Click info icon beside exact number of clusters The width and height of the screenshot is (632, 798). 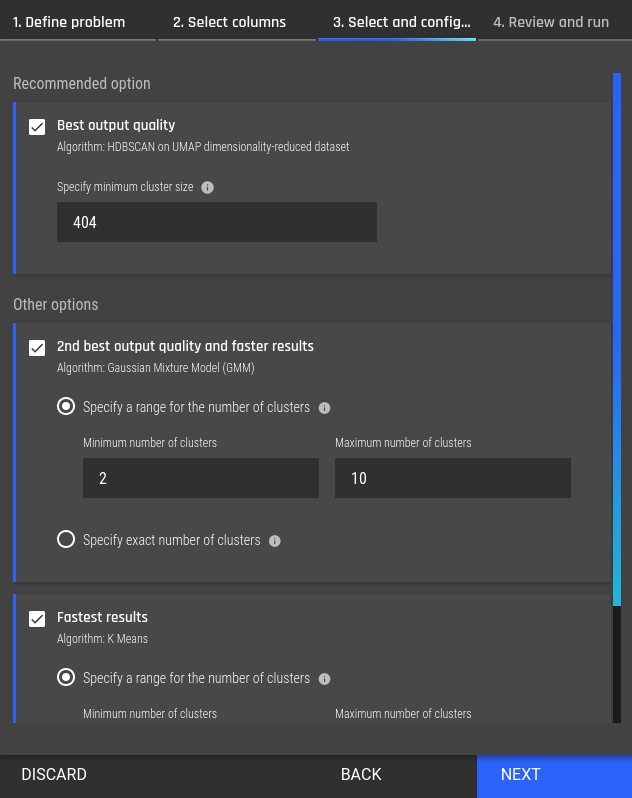pyautogui.click(x=275, y=540)
